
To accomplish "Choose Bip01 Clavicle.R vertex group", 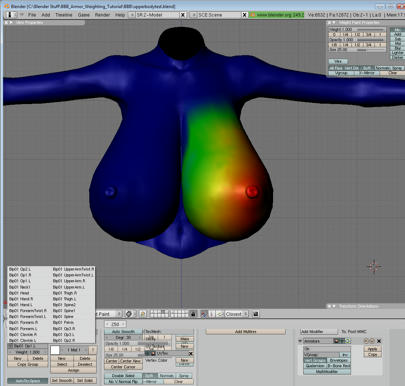I will (x=23, y=334).
